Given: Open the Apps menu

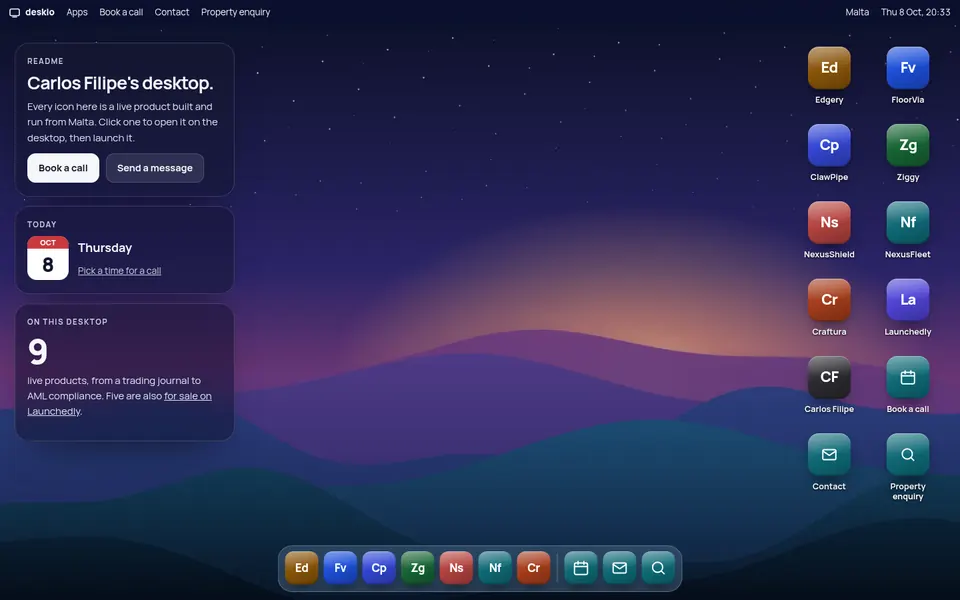Looking at the screenshot, I should click(77, 12).
